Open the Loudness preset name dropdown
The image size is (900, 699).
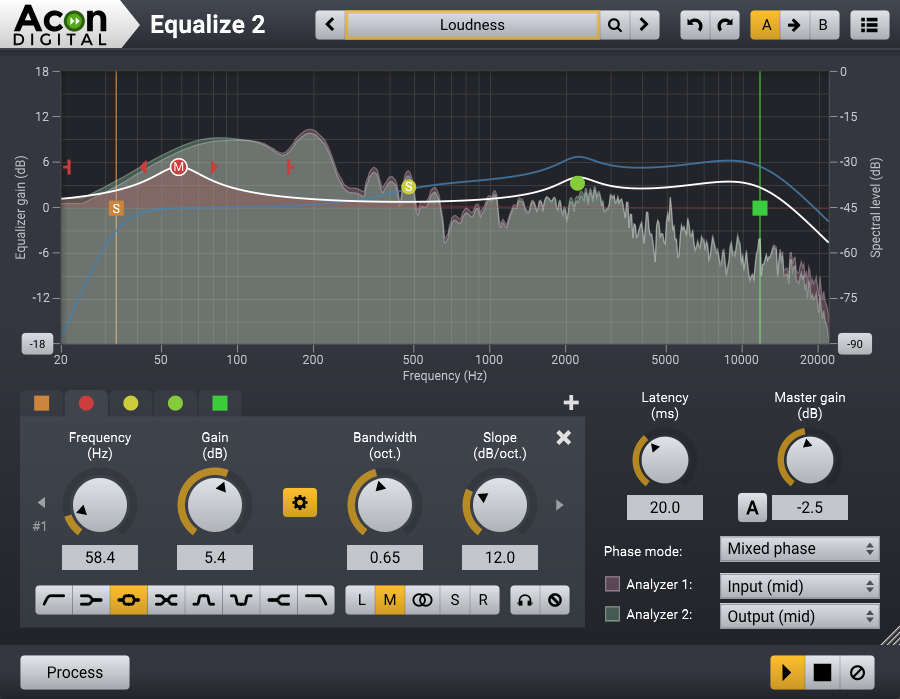(x=472, y=25)
